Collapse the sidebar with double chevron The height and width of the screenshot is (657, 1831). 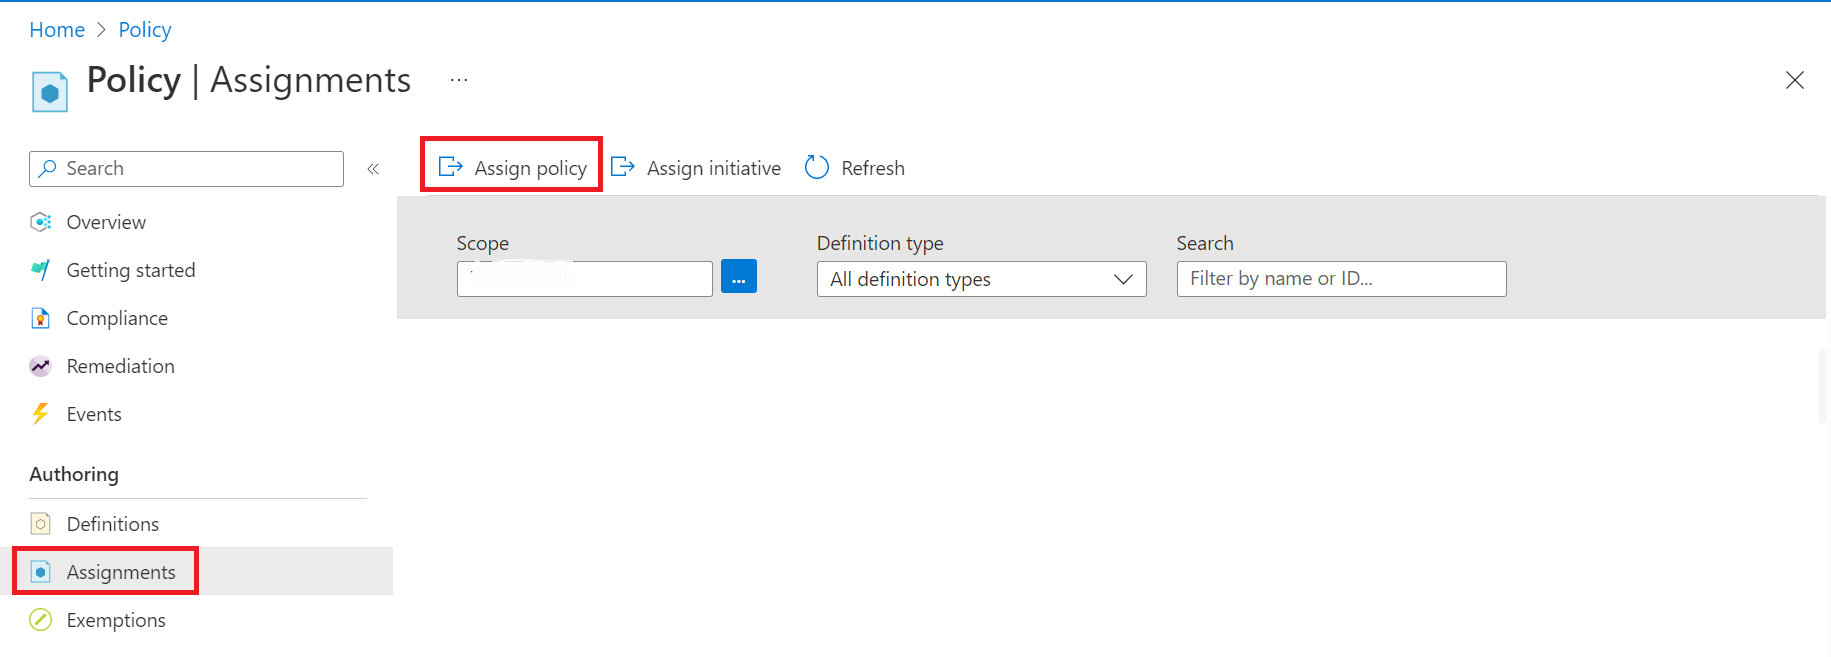tap(373, 169)
